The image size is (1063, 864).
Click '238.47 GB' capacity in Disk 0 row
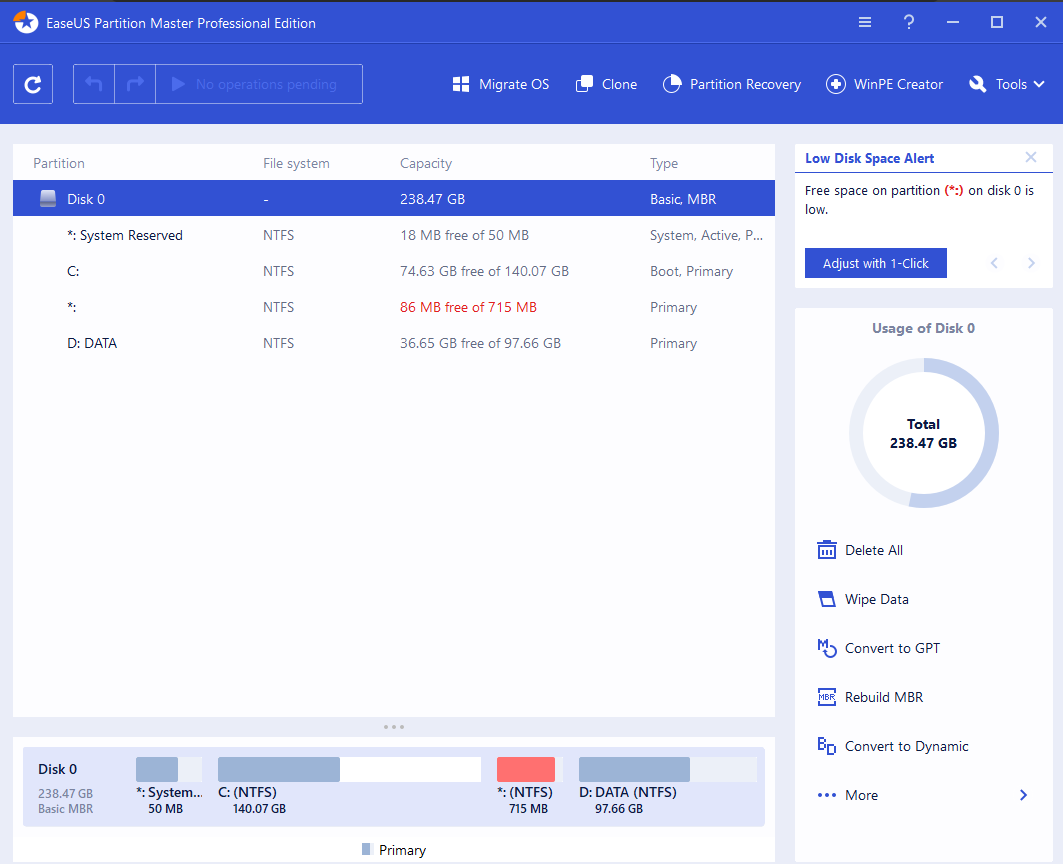click(432, 199)
